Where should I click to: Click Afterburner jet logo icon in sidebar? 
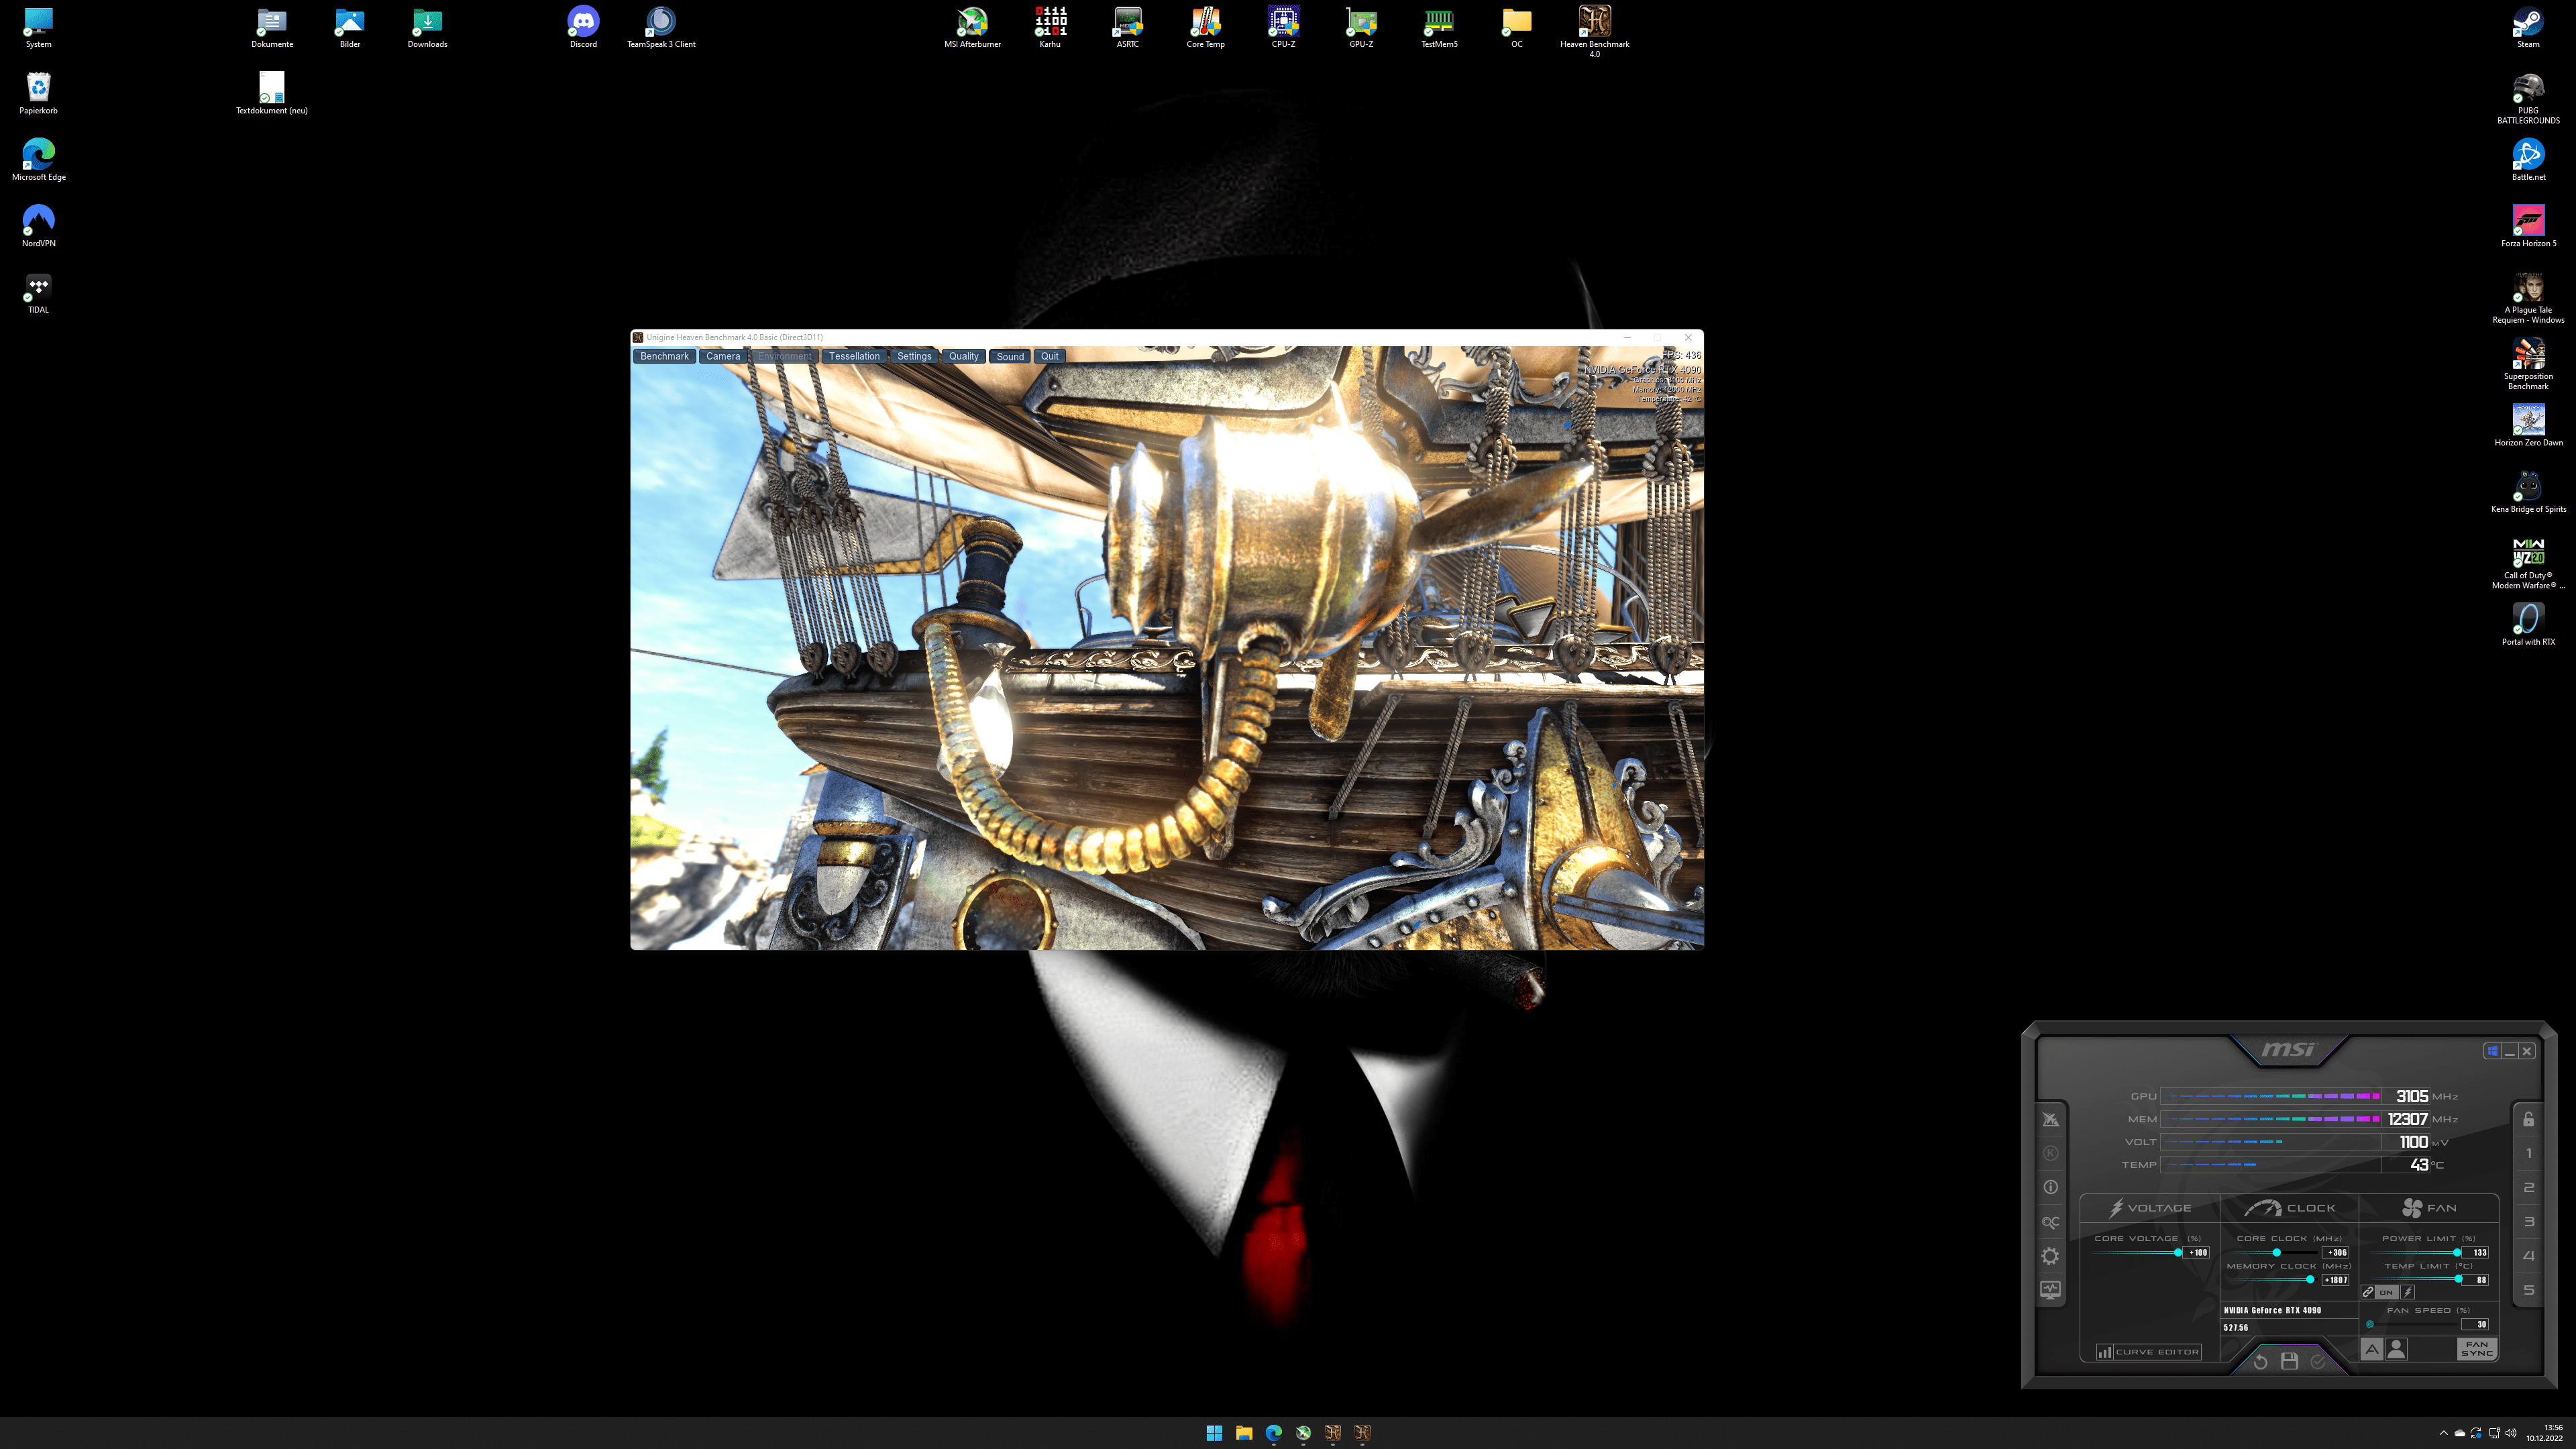(2050, 1120)
